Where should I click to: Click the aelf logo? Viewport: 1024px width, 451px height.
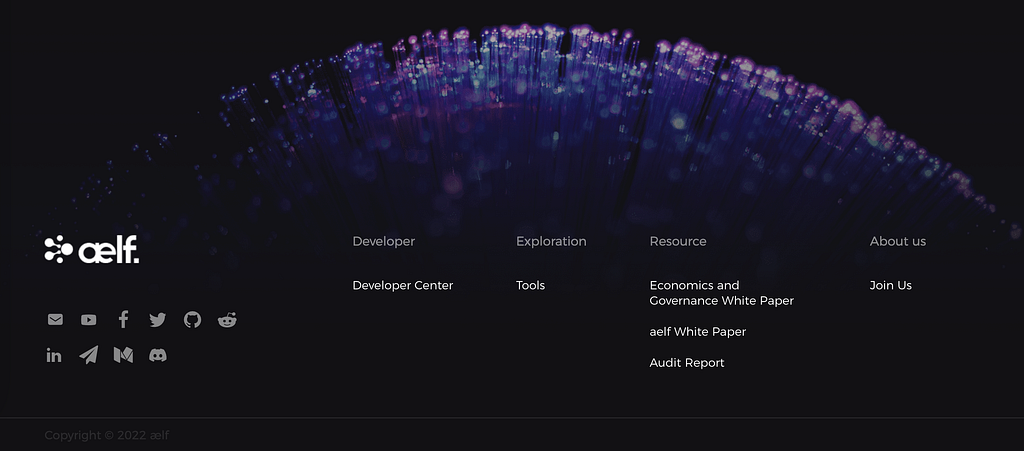coord(91,250)
